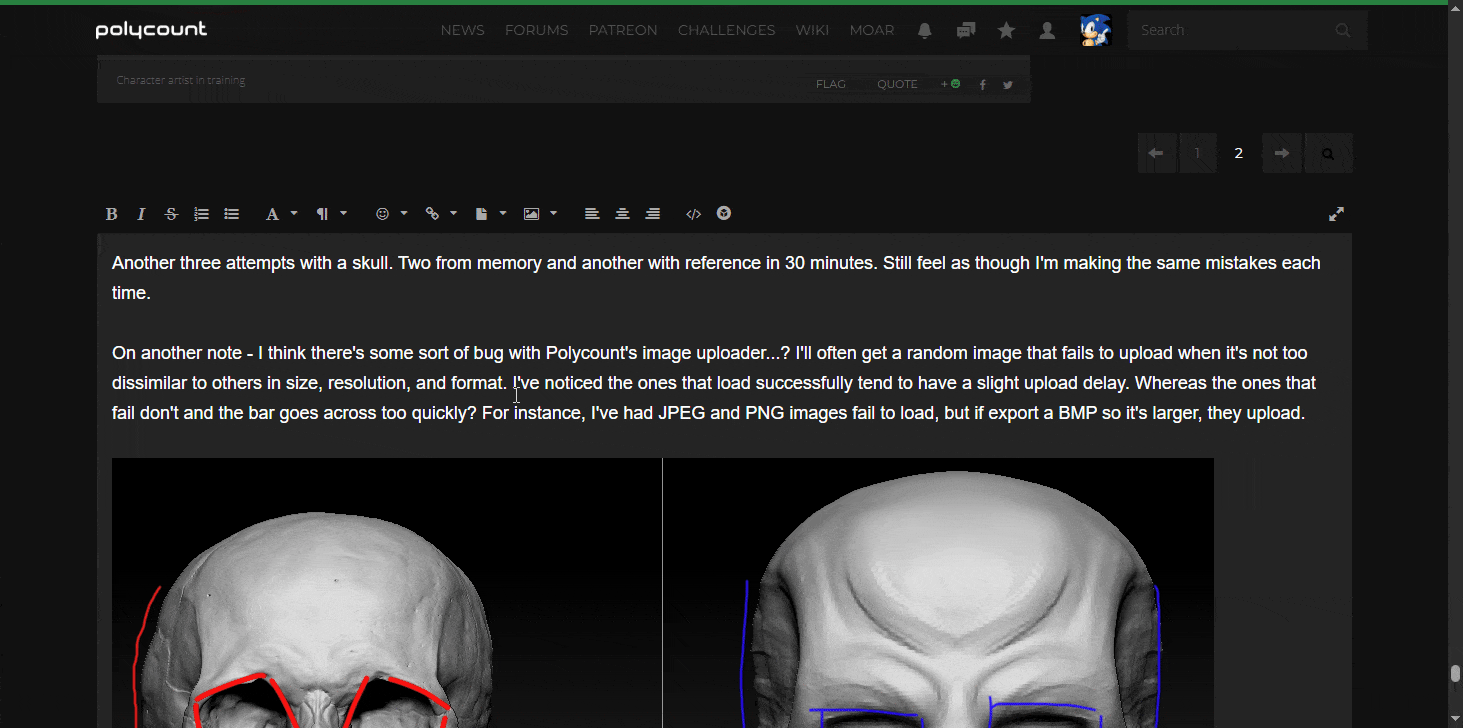Open the emoji picker
1463x728 pixels.
pos(382,214)
